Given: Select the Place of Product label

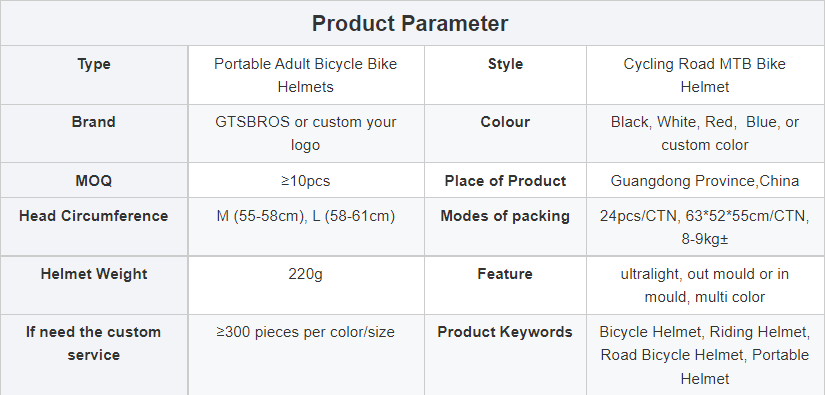Looking at the screenshot, I should tap(505, 181).
